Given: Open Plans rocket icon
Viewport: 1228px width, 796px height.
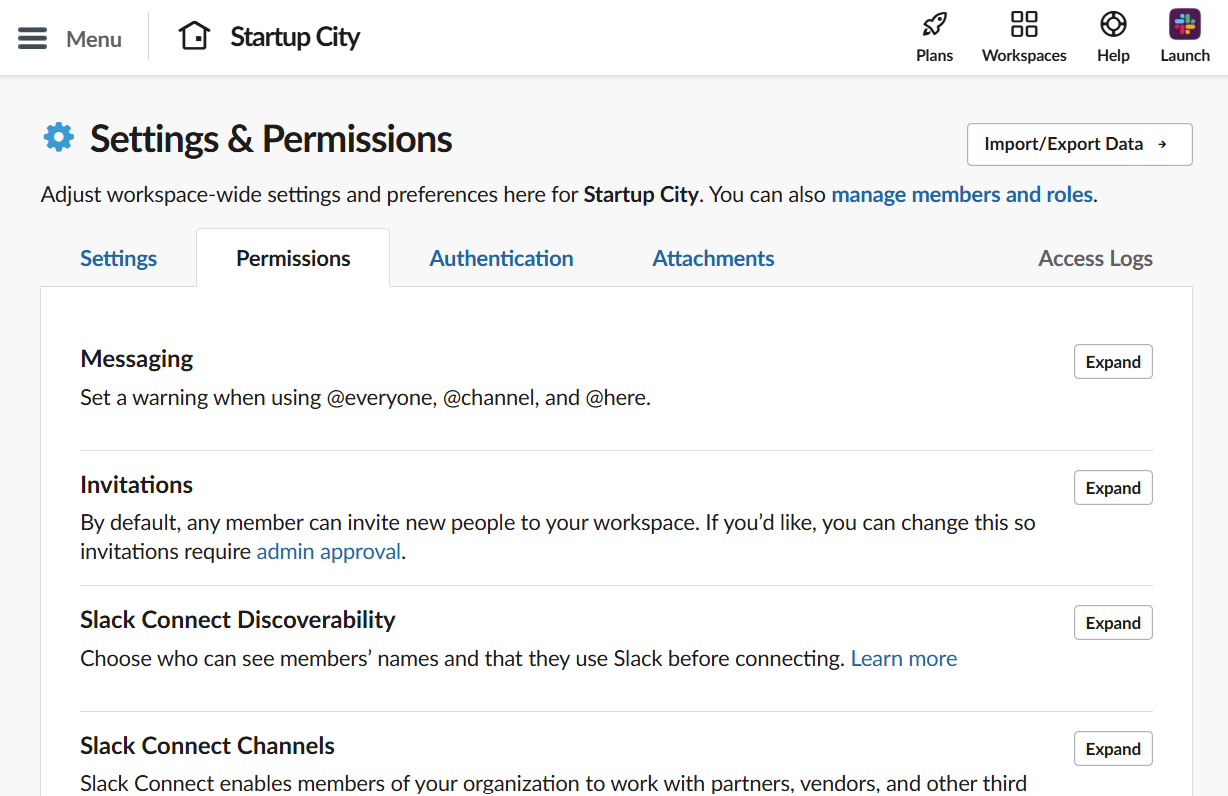Looking at the screenshot, I should click(934, 24).
